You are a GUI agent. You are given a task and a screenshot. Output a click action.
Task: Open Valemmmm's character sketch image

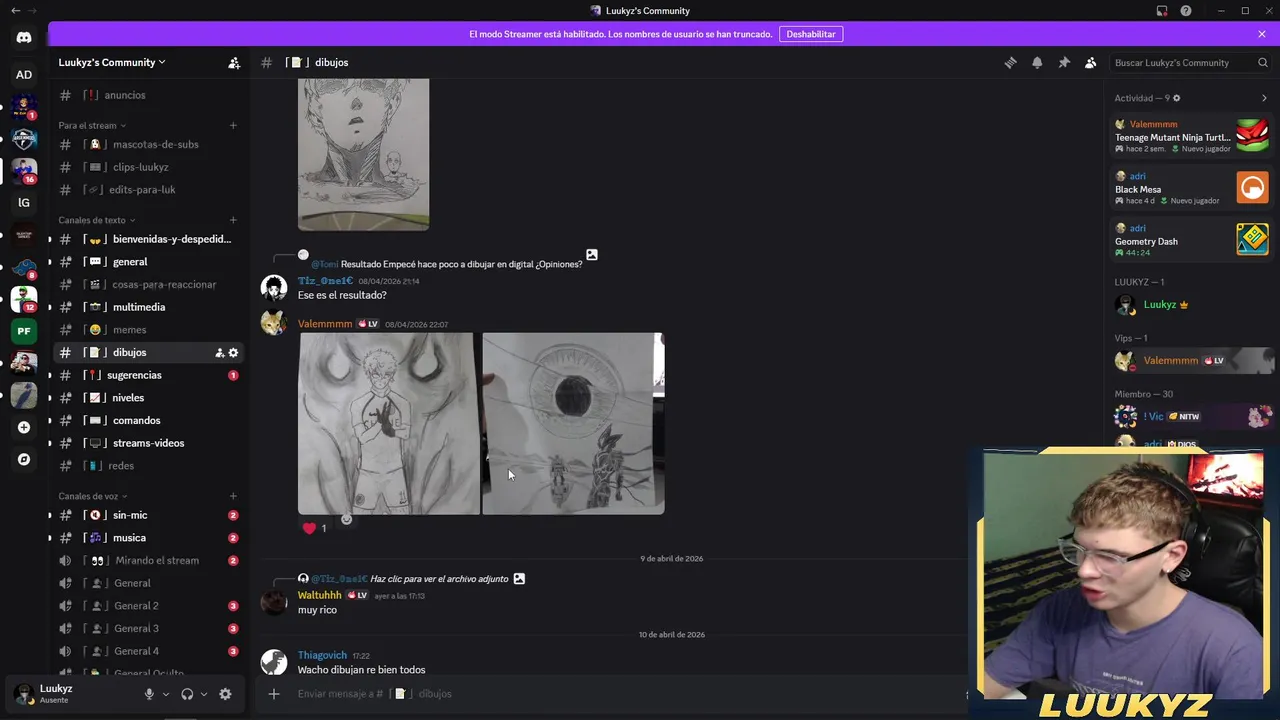tap(388, 424)
